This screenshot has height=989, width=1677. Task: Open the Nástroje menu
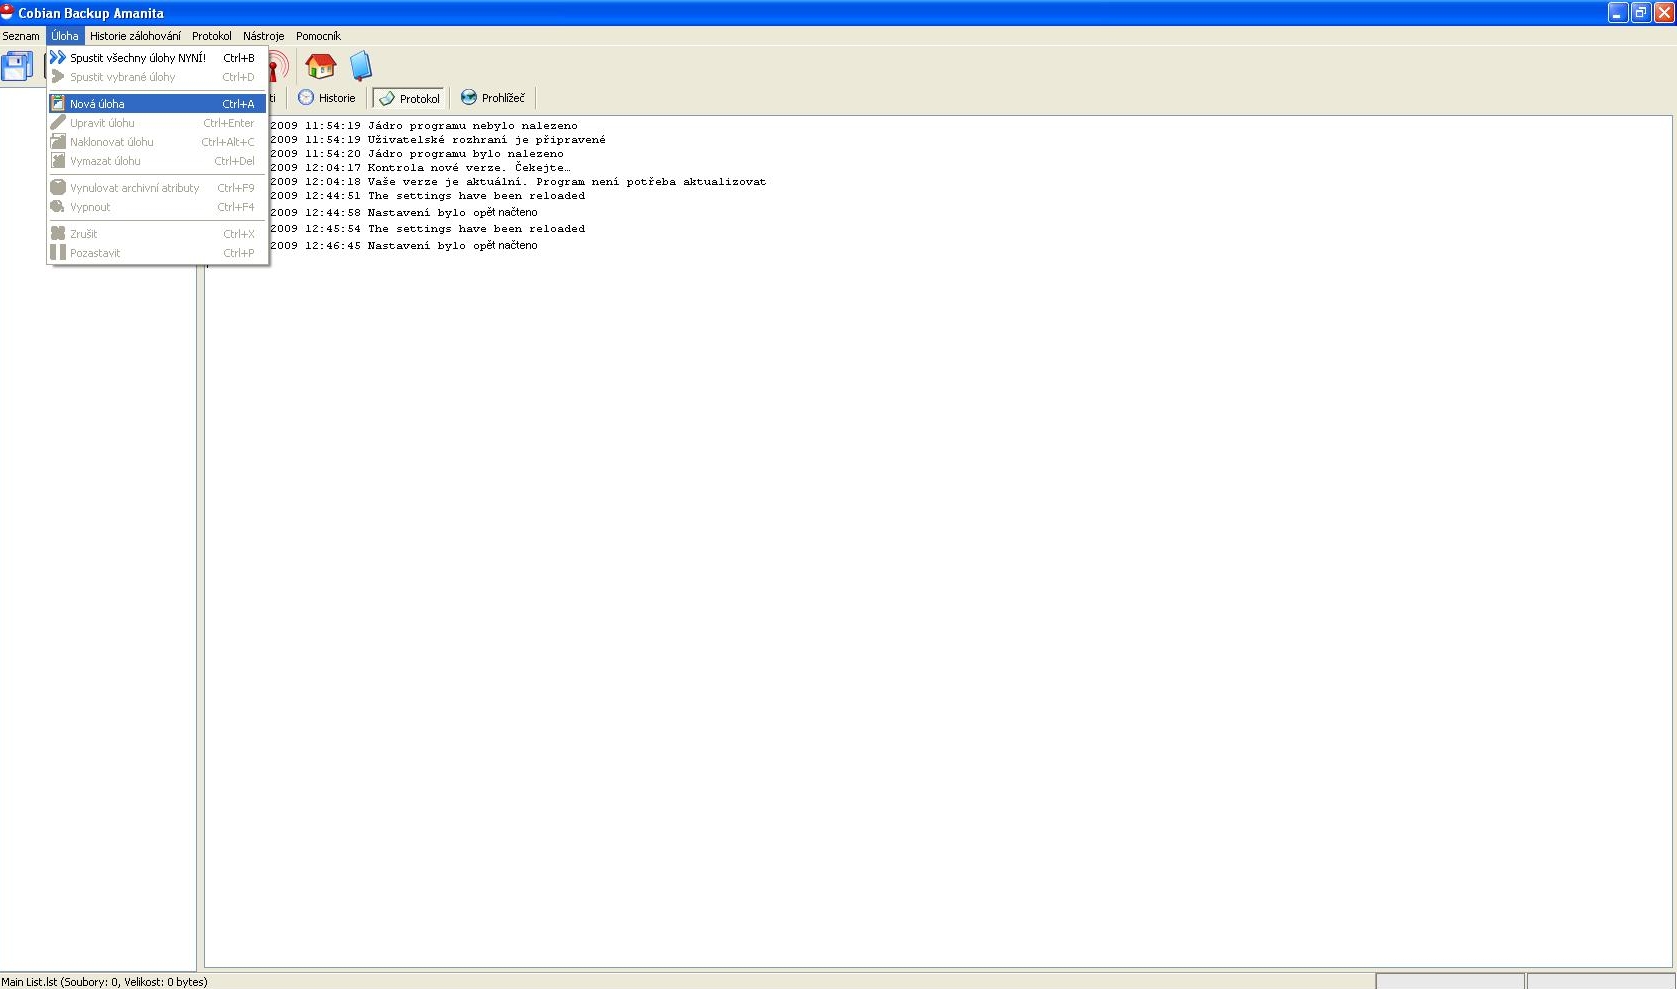tap(264, 36)
